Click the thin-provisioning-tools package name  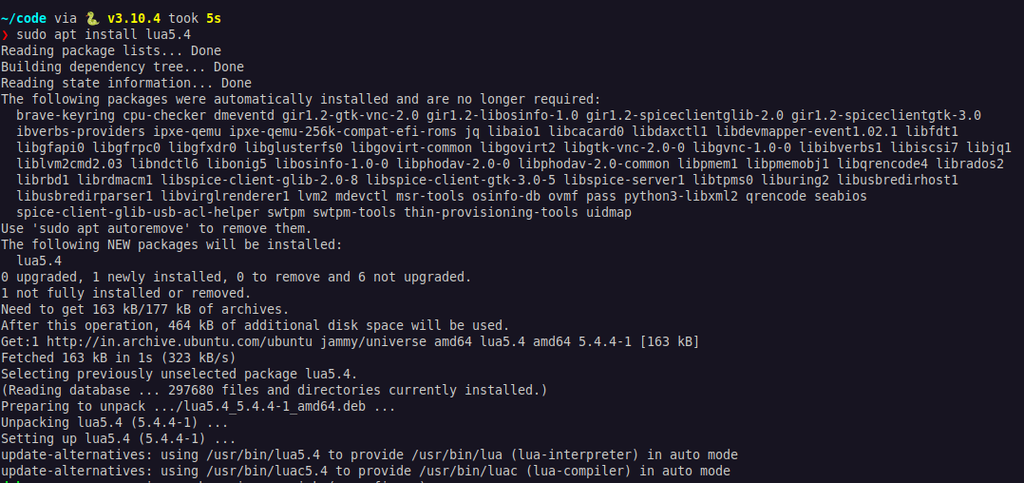491,213
